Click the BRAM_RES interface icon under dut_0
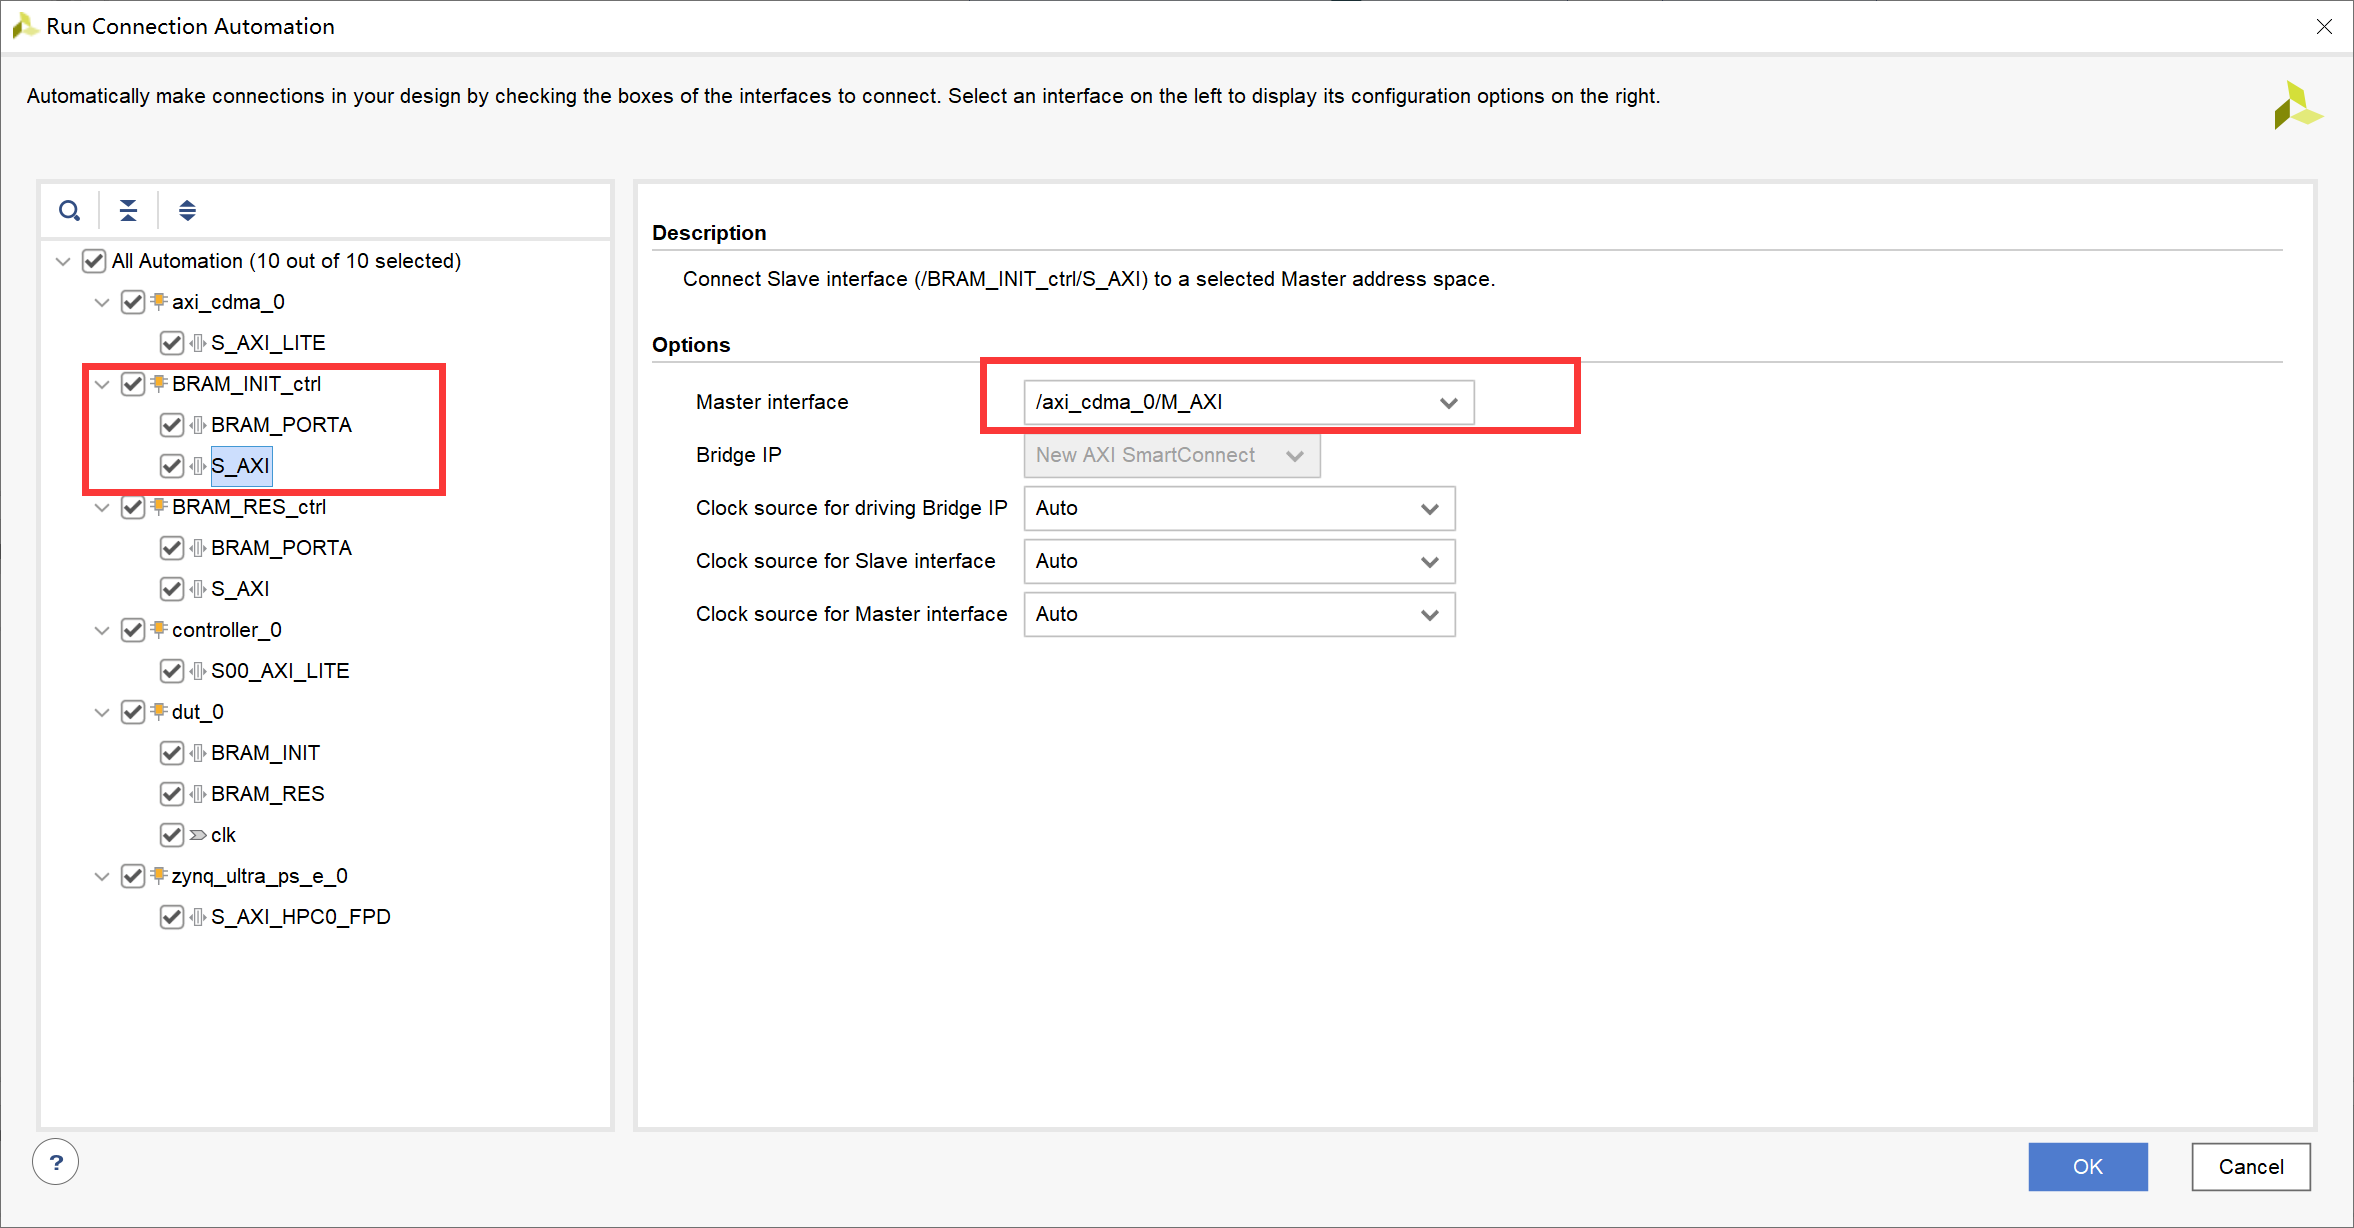The height and width of the screenshot is (1228, 2354). point(198,794)
